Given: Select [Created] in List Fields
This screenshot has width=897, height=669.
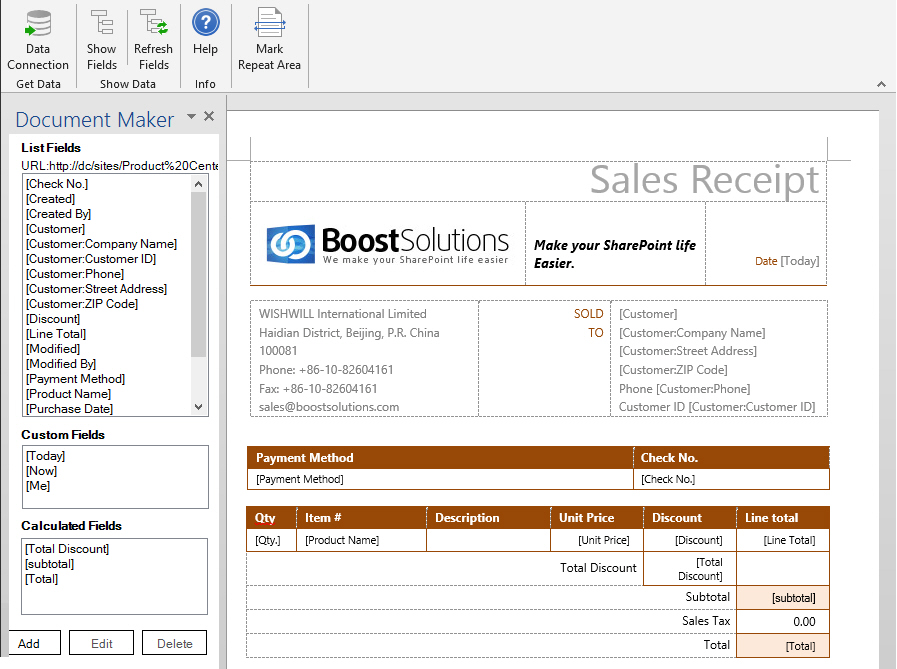Looking at the screenshot, I should [x=50, y=199].
